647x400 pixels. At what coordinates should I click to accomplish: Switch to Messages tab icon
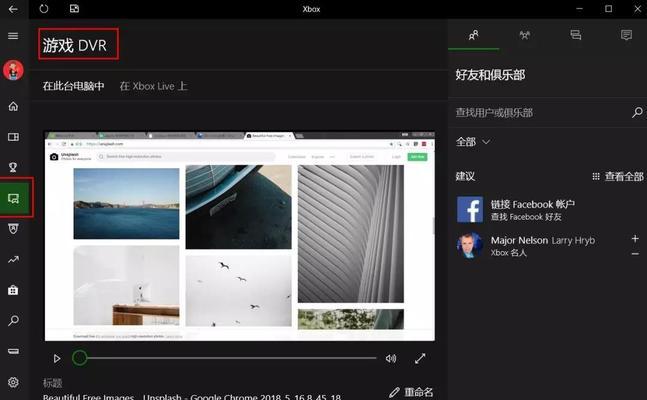576,35
